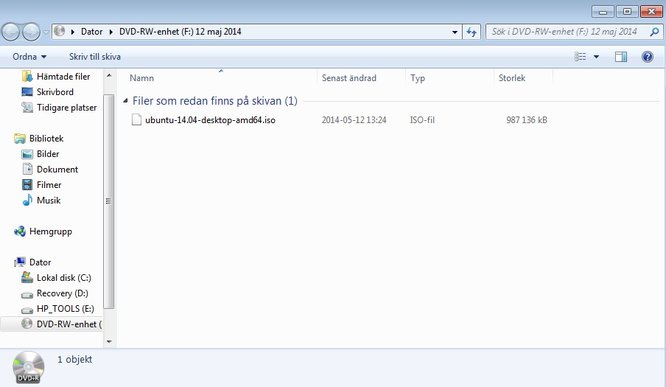Click the Recovery (D:) drive icon
This screenshot has height=387, width=666.
(x=27, y=294)
